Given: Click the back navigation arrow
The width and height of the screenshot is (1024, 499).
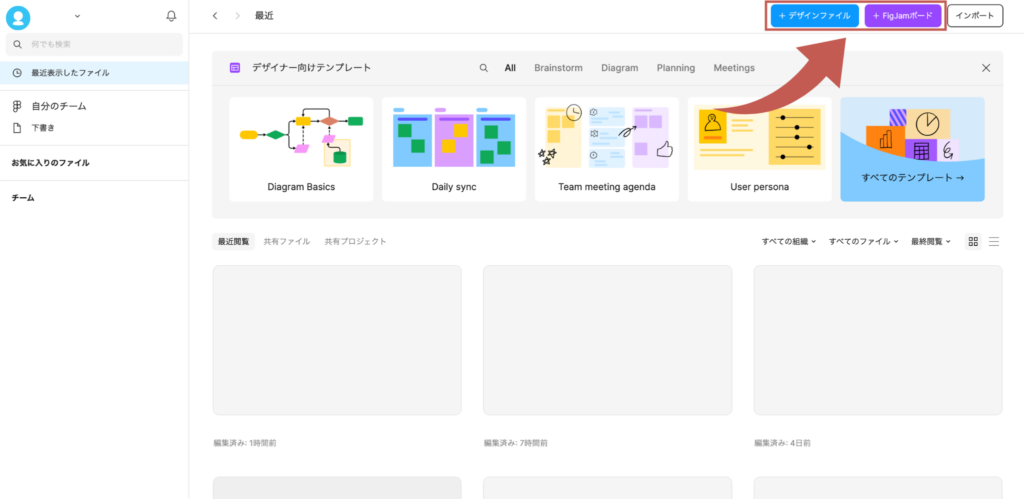Looking at the screenshot, I should tap(215, 16).
